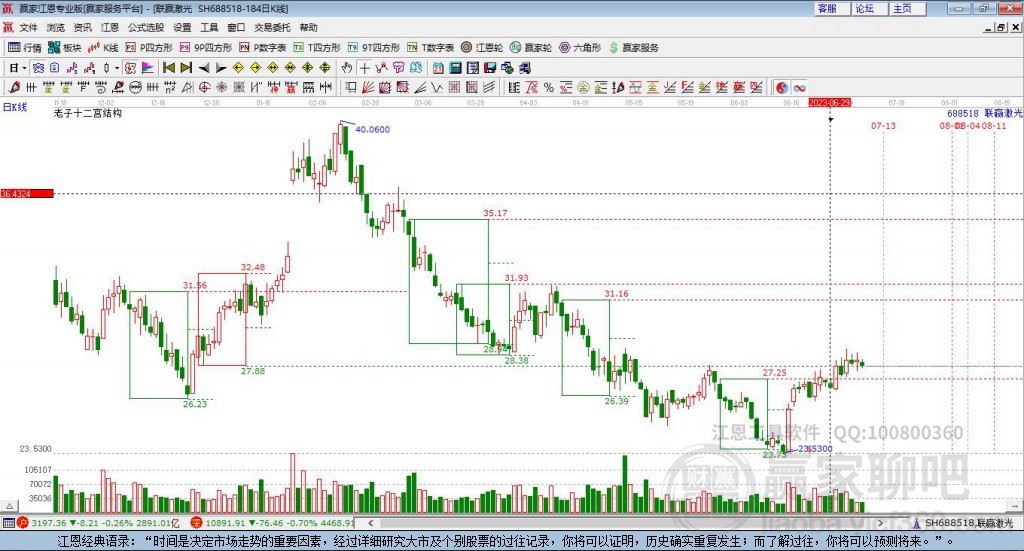The height and width of the screenshot is (551, 1024).
Task: Open the 公式选股 menu
Action: tap(146, 27)
